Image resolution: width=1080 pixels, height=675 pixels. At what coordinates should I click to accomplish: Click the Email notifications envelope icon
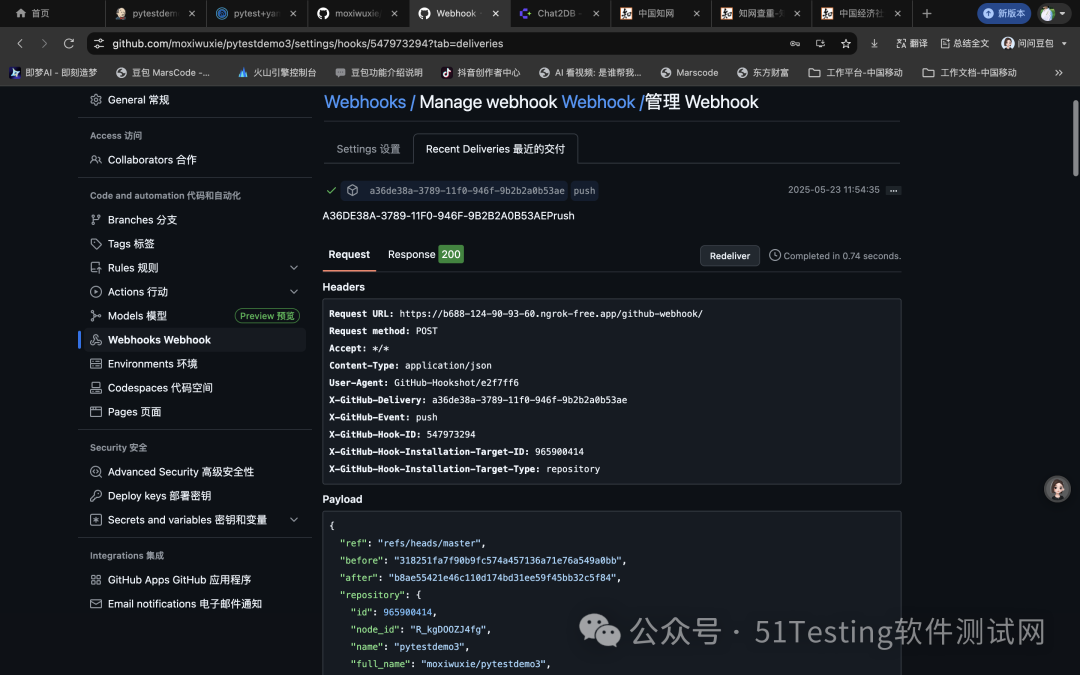tap(96, 604)
